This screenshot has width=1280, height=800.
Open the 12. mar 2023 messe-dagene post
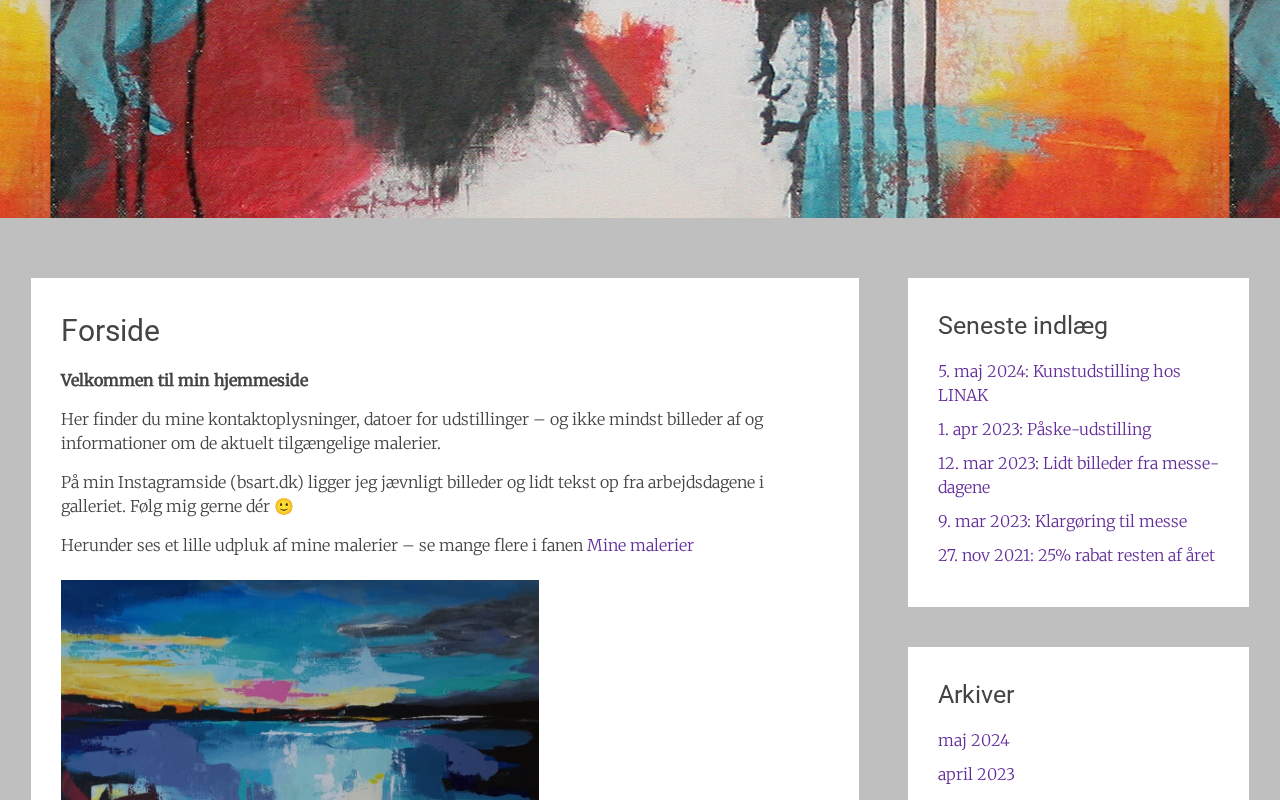pos(1078,475)
